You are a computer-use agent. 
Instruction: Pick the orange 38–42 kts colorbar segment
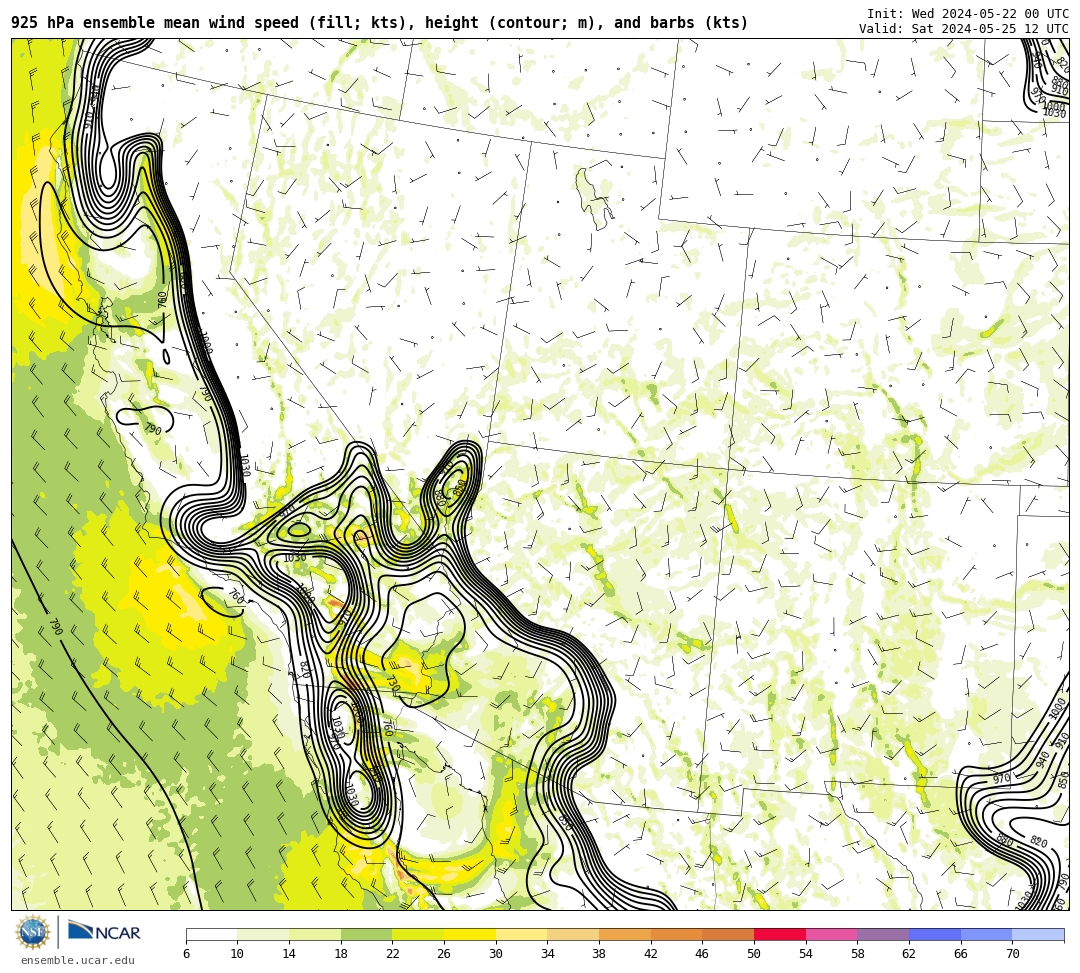click(625, 934)
